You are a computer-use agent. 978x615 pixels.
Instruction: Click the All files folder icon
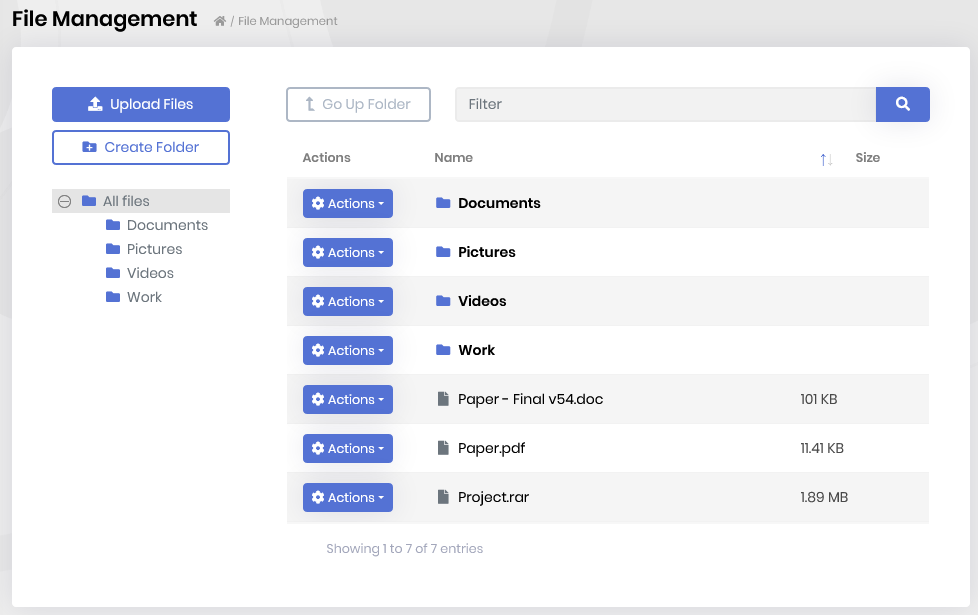(x=89, y=201)
